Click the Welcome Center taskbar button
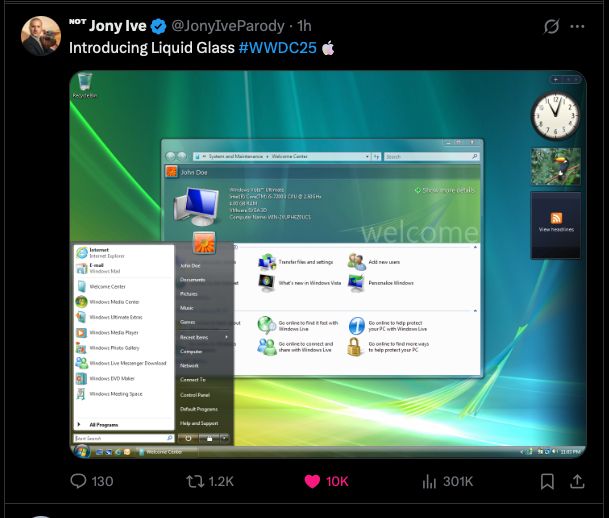609x518 pixels. point(165,452)
